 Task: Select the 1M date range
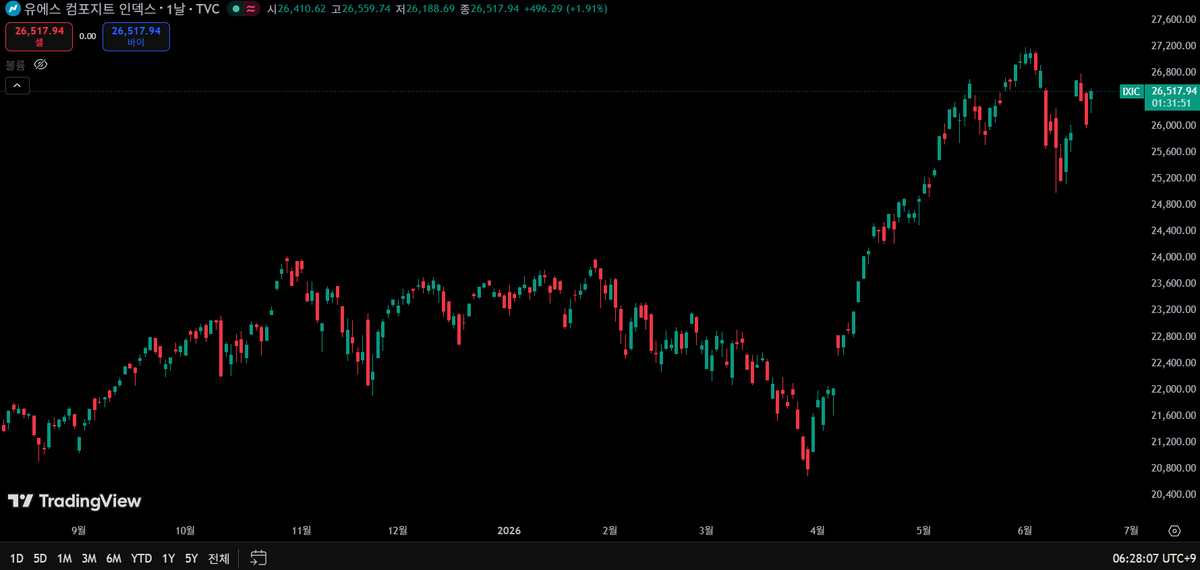(x=64, y=558)
